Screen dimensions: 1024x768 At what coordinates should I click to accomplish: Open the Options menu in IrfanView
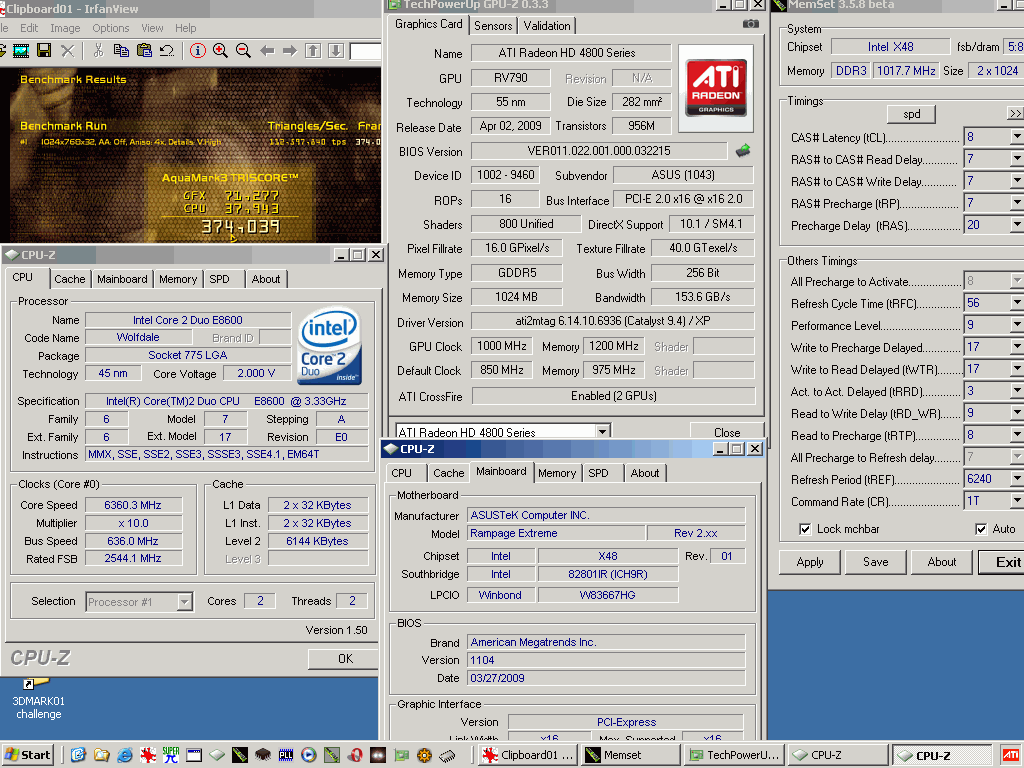pos(110,28)
